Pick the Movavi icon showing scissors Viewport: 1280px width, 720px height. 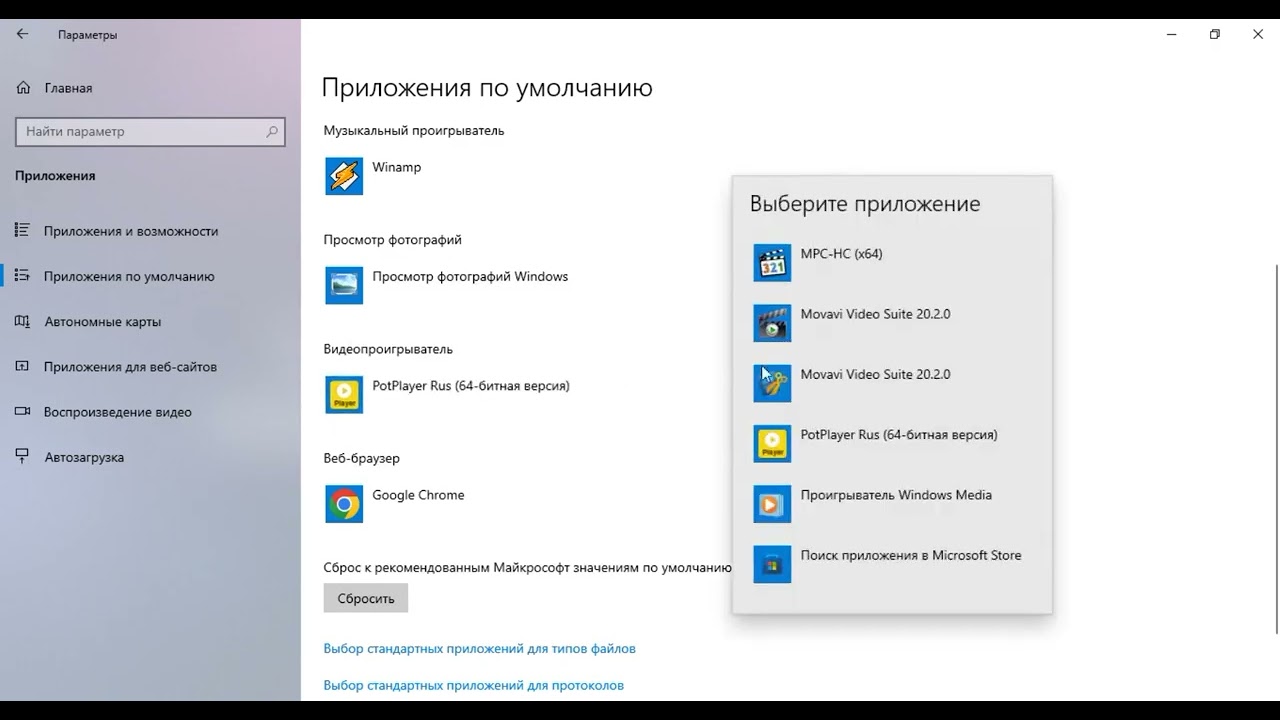click(772, 383)
